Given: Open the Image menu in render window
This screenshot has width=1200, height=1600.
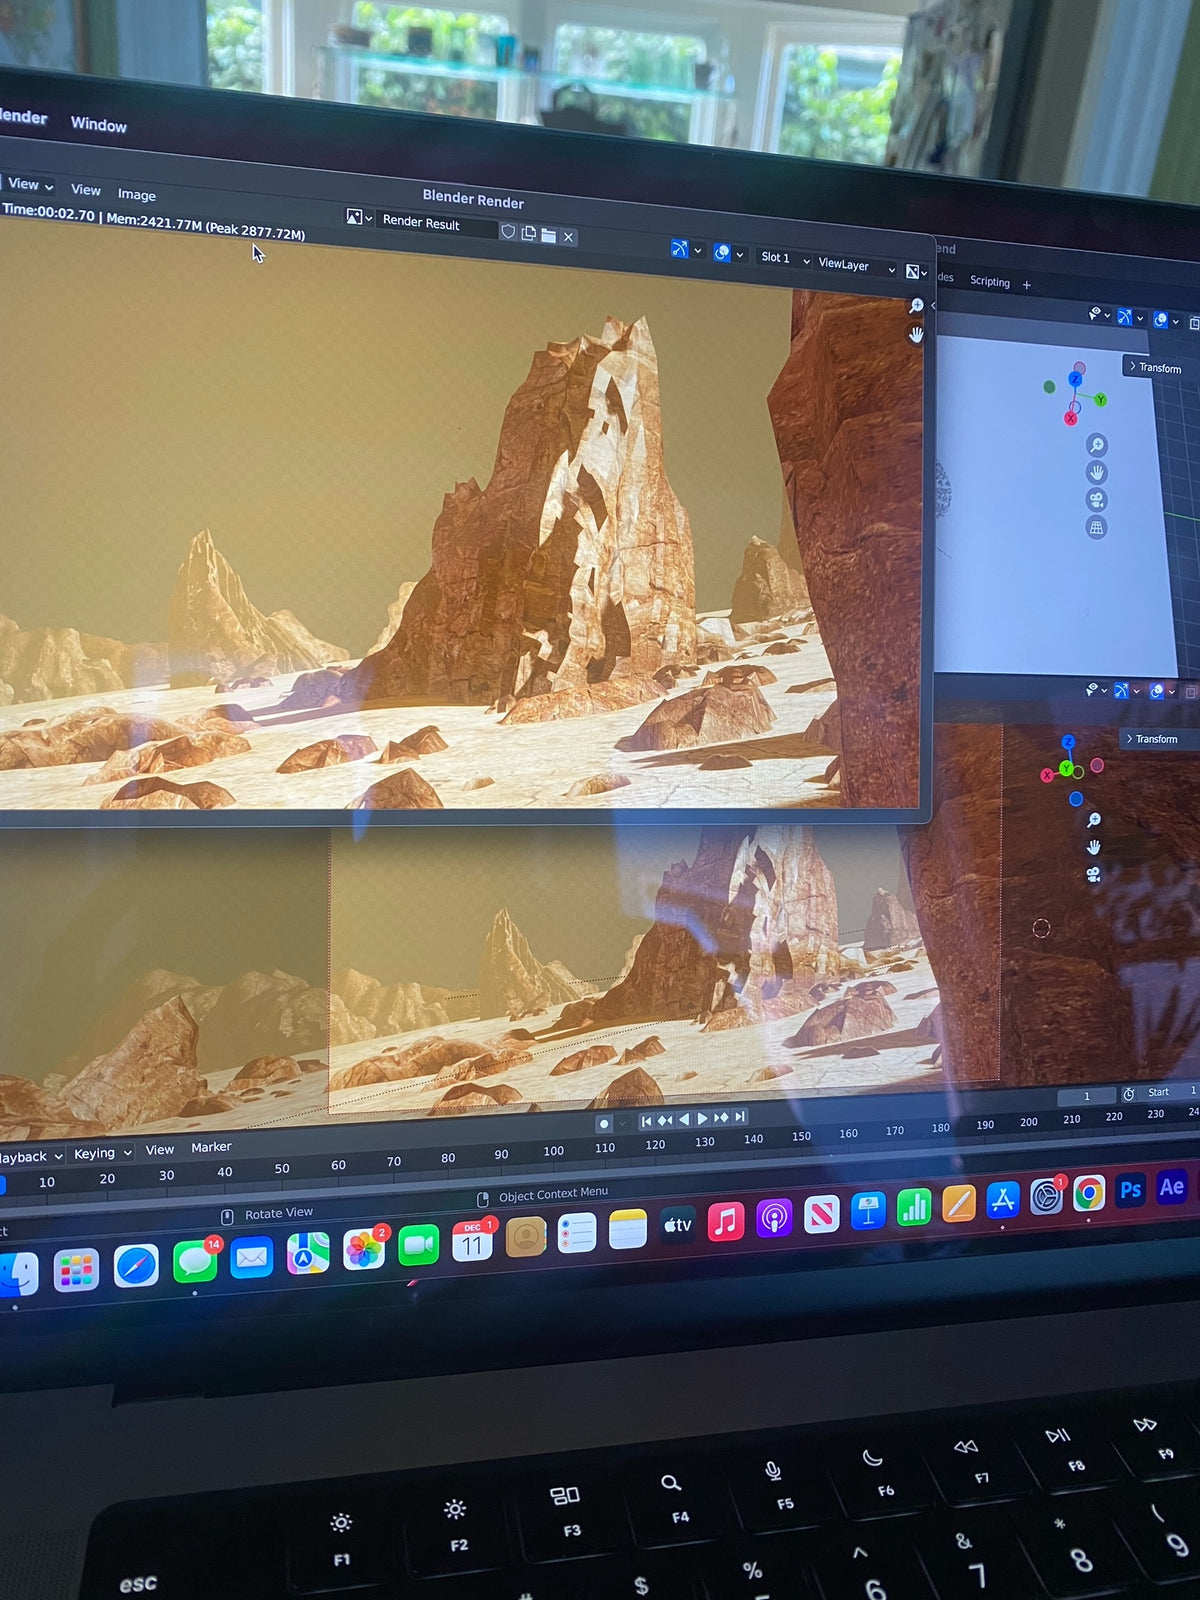Looking at the screenshot, I should click(136, 194).
